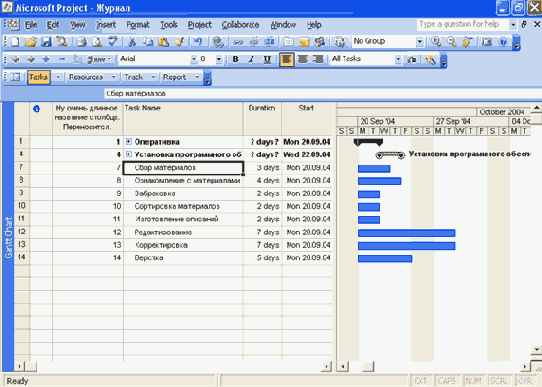Open a file with the folder icon
The image size is (542, 387).
pos(30,42)
